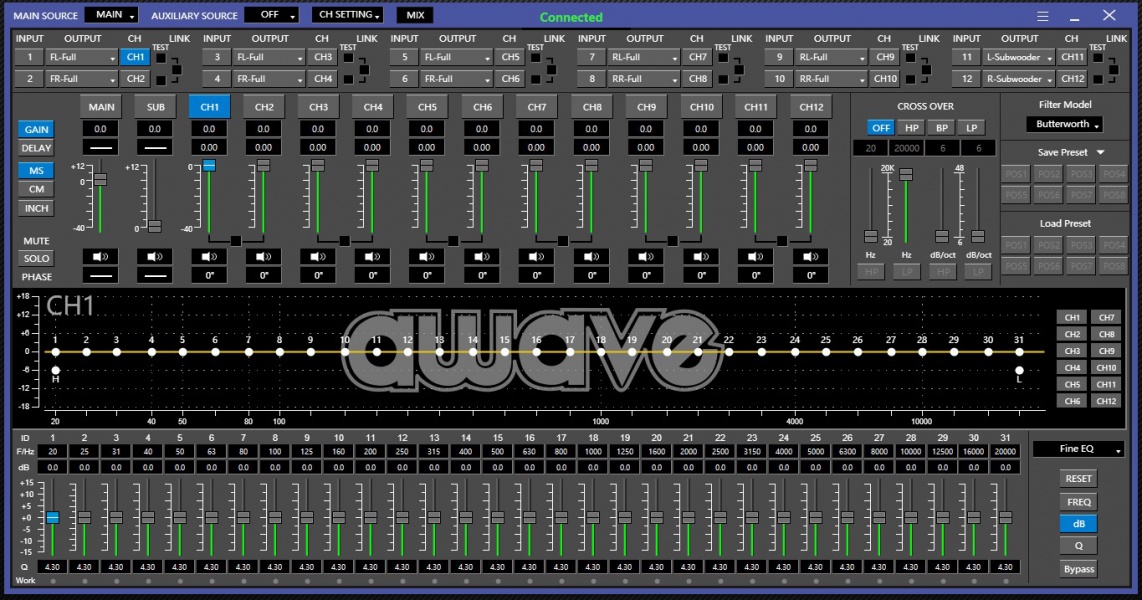Mute the MAIN channel speaker icon

101,256
